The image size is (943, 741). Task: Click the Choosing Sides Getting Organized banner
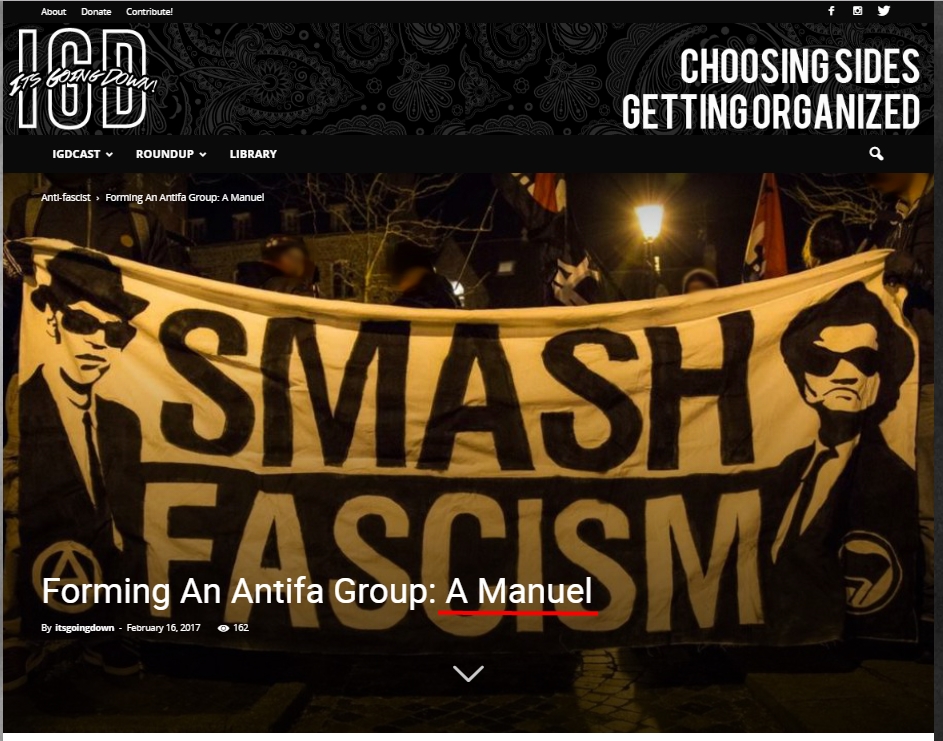coord(770,88)
